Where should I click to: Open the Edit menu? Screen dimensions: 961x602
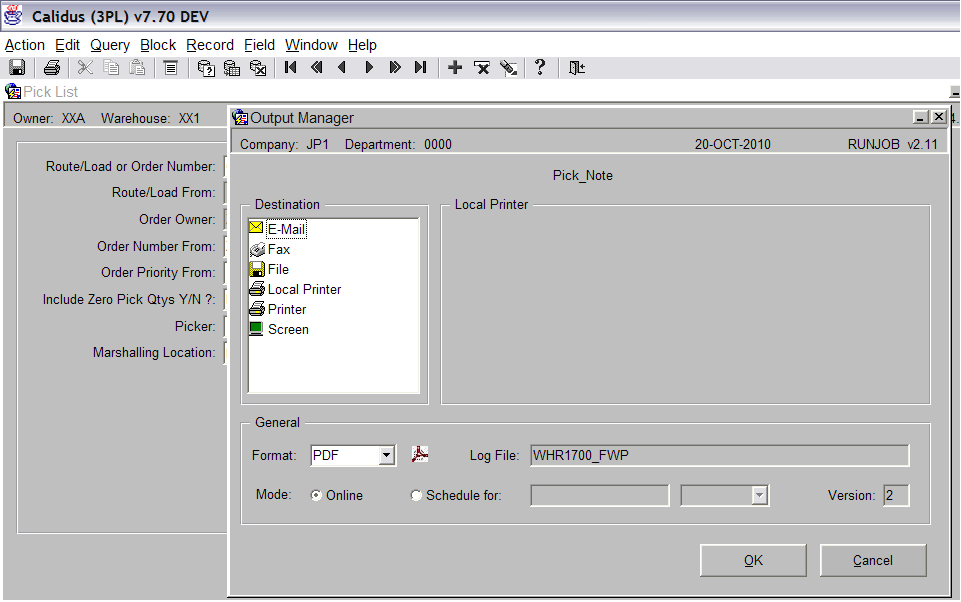[67, 45]
